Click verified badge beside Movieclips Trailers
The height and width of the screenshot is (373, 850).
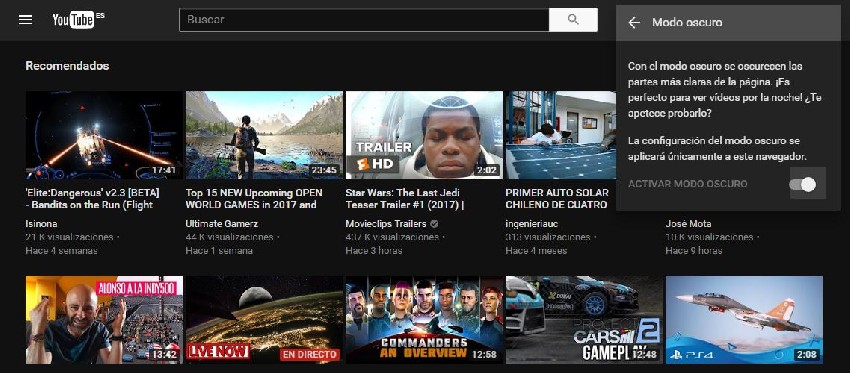tap(434, 223)
